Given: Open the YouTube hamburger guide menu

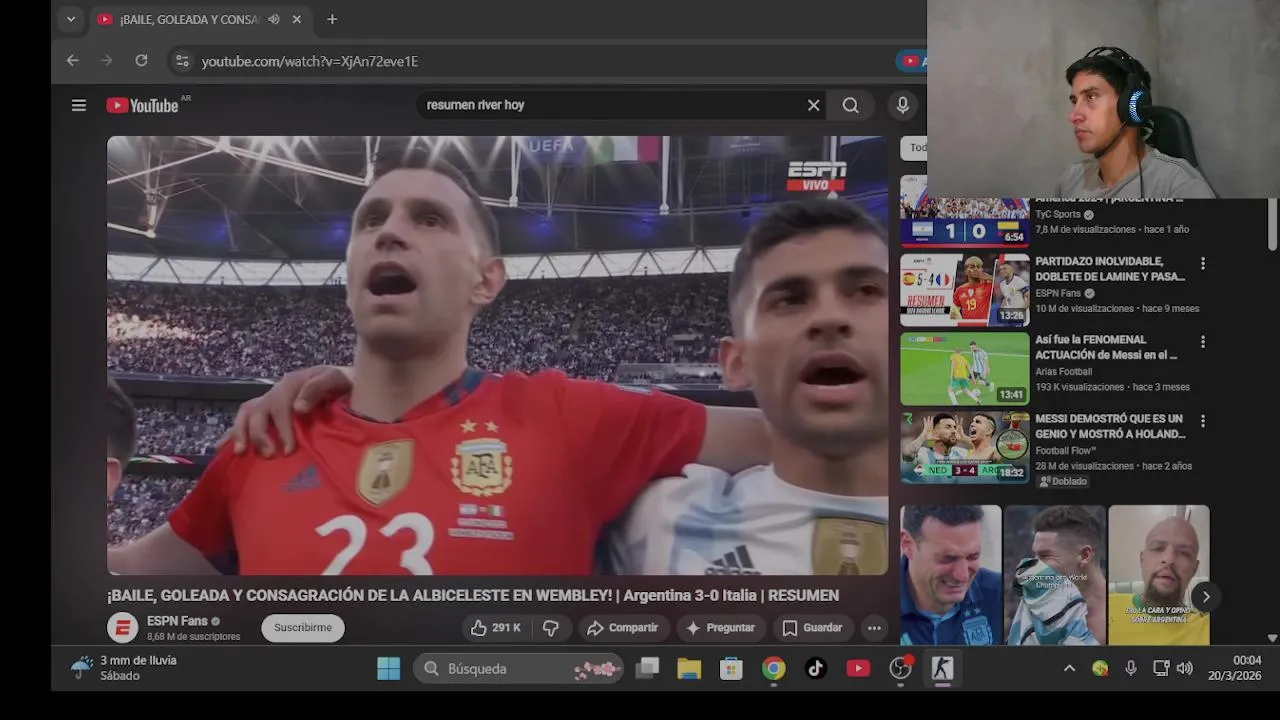Looking at the screenshot, I should 79,105.
